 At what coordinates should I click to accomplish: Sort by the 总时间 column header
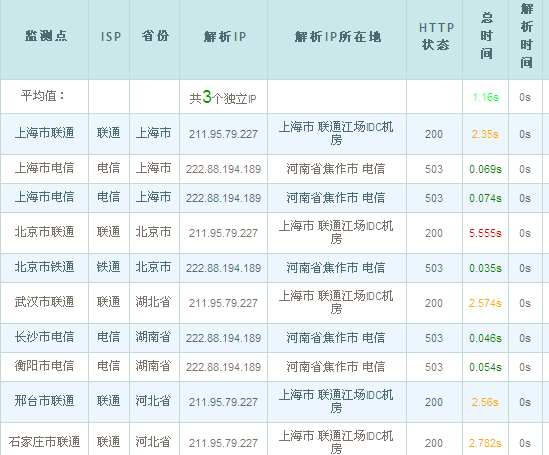pyautogui.click(x=486, y=36)
